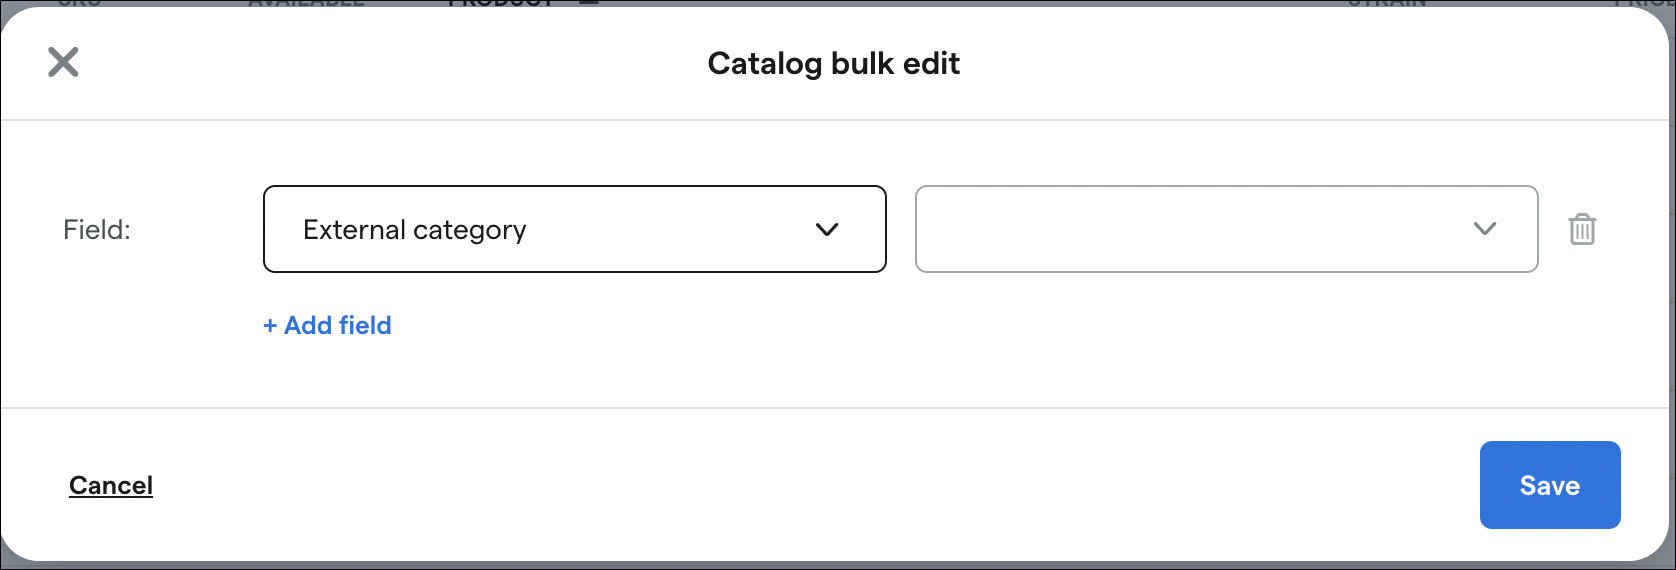Click the External category text in selector
Image resolution: width=1676 pixels, height=570 pixels.
(x=414, y=230)
